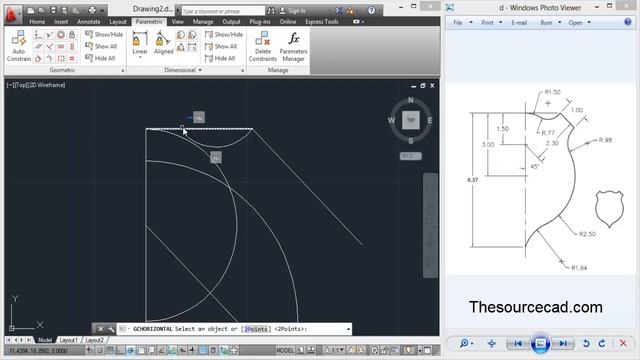Open Dimensional panel settings launcher arrow

tap(242, 71)
